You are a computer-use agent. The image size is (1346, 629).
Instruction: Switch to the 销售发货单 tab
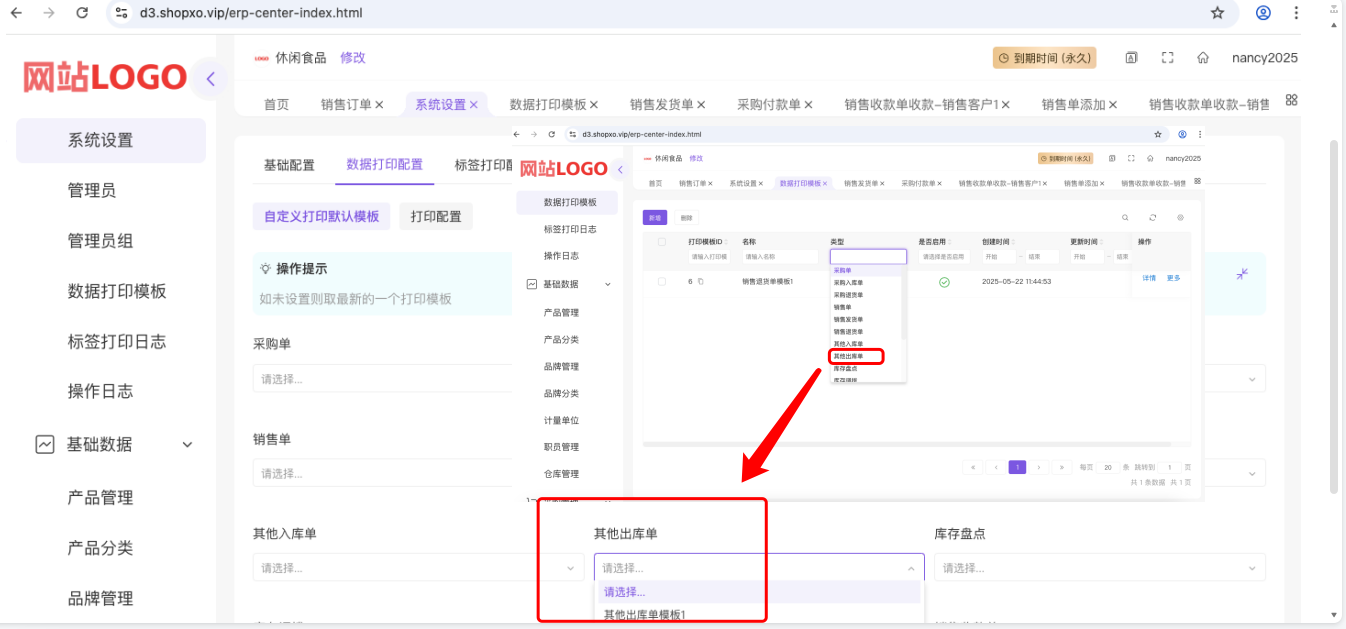click(x=662, y=105)
